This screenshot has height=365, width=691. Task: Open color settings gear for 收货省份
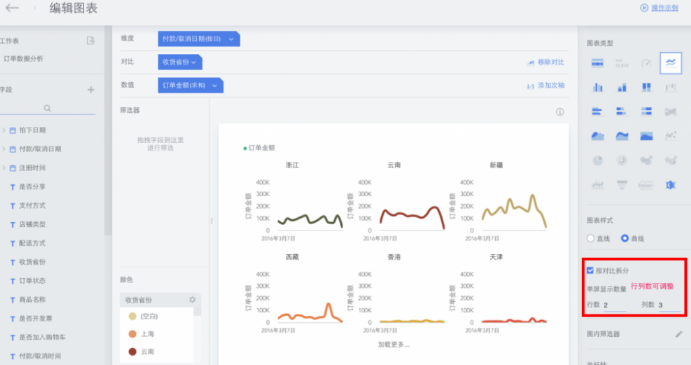(192, 300)
